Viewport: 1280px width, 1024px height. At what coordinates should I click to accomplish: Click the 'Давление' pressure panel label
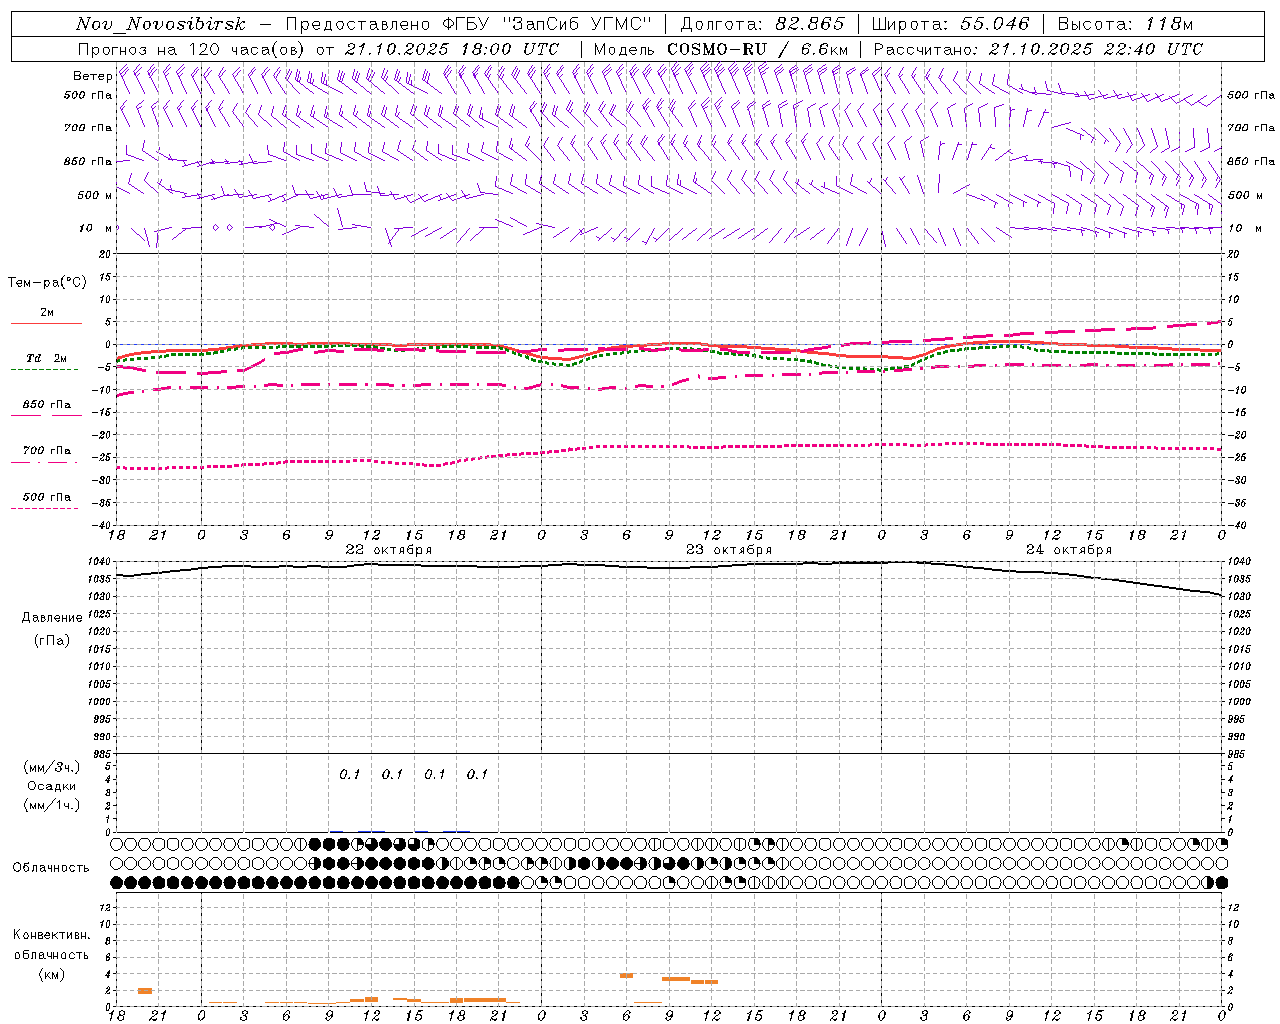click(x=52, y=618)
